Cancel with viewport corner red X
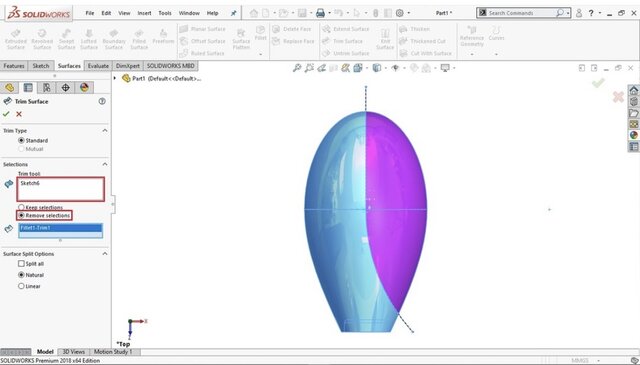This screenshot has width=640, height=365. (618, 97)
